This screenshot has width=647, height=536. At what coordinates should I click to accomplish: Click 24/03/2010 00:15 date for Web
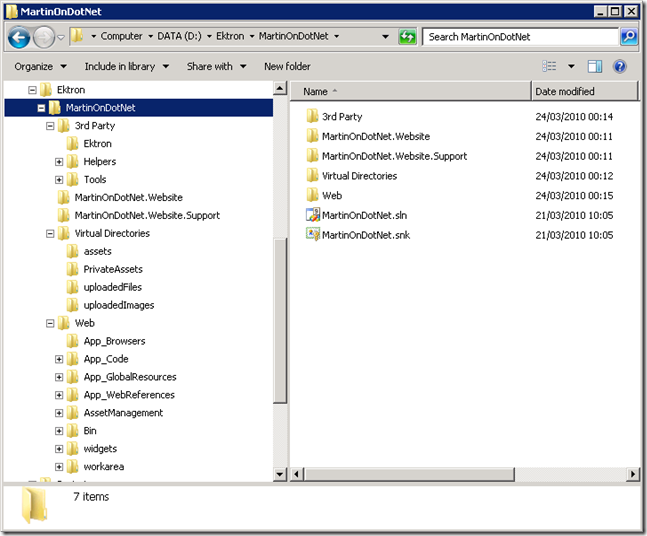pos(574,196)
